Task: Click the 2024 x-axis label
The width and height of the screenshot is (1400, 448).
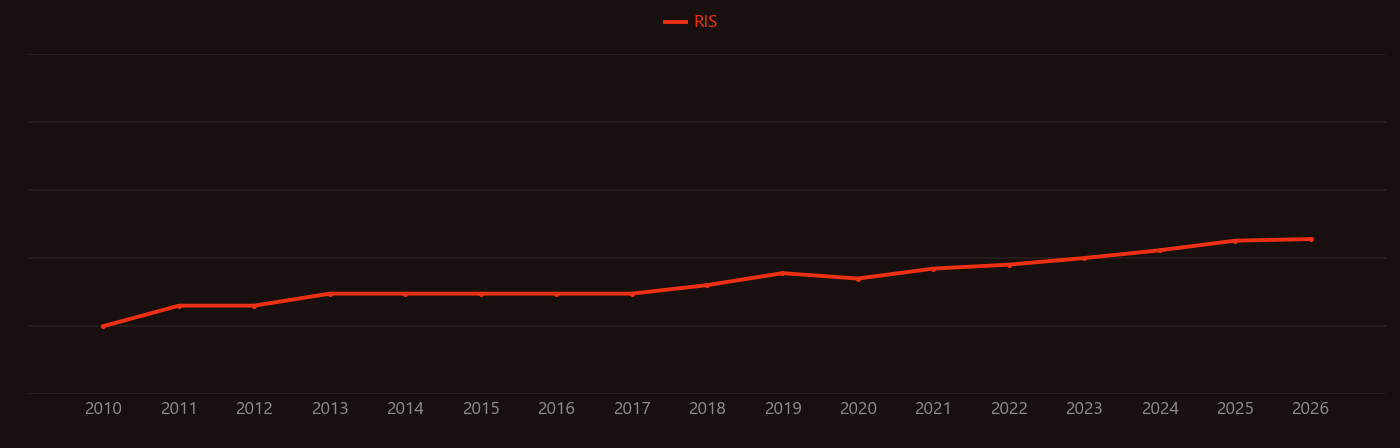Action: [1160, 409]
